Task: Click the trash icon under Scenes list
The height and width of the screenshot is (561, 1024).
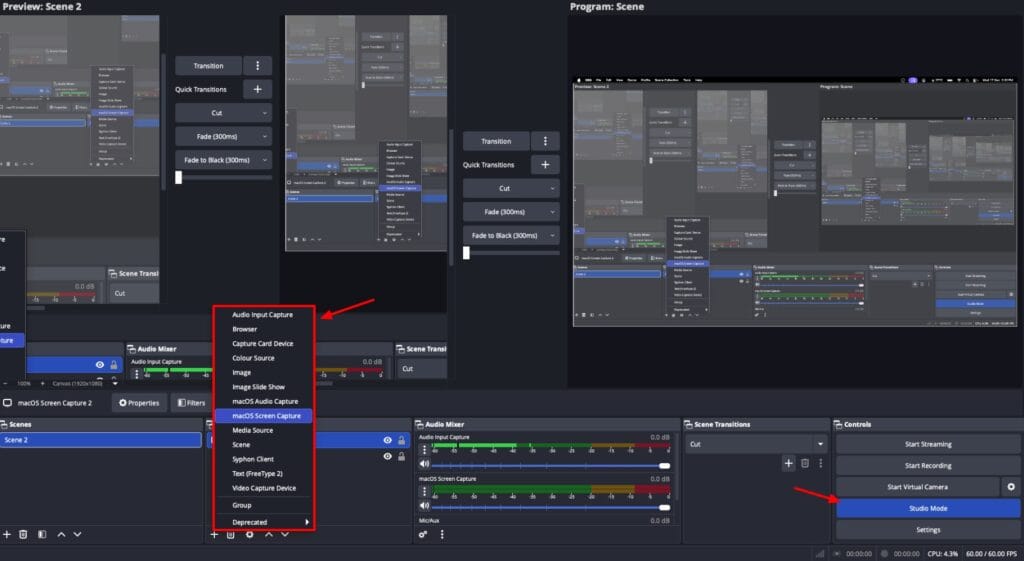Action: coord(23,535)
